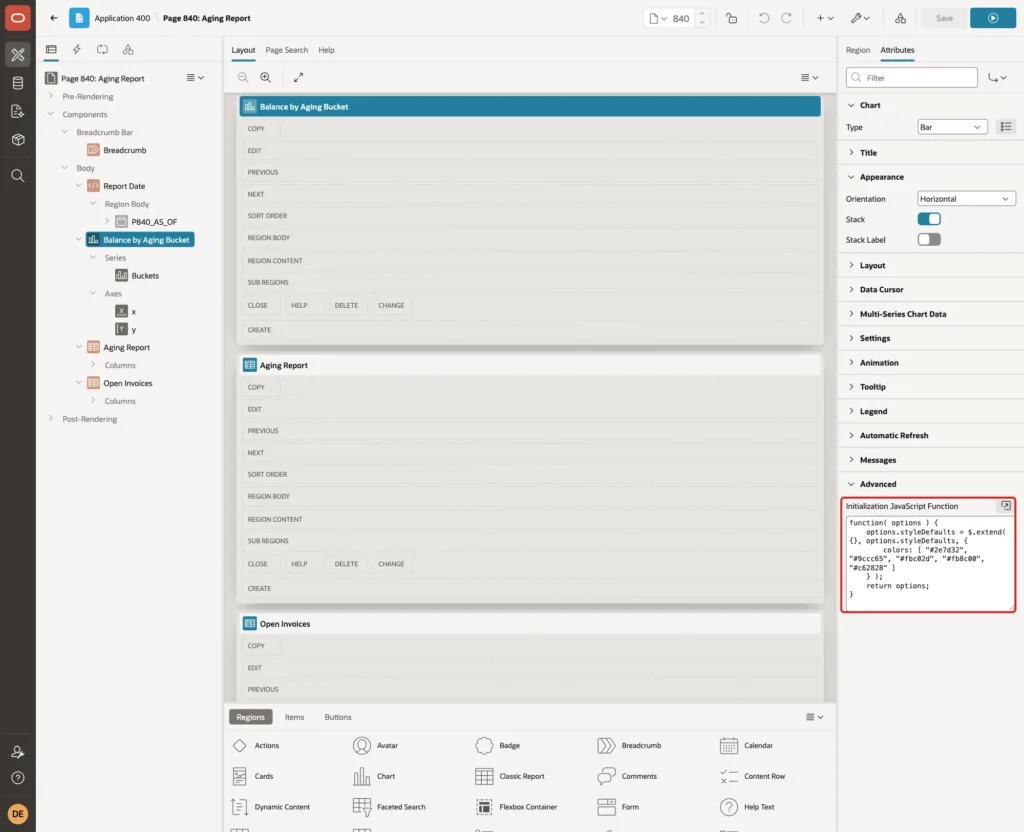Open code editor for Initialization JavaScript Function
Image resolution: width=1024 pixels, height=832 pixels.
[x=1006, y=505]
